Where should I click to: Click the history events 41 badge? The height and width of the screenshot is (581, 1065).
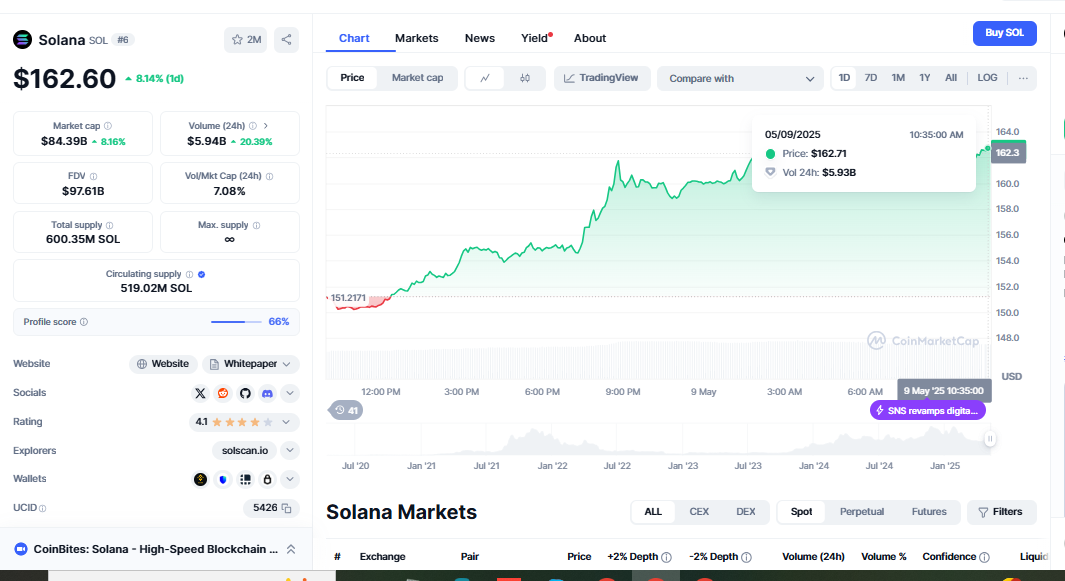346,410
